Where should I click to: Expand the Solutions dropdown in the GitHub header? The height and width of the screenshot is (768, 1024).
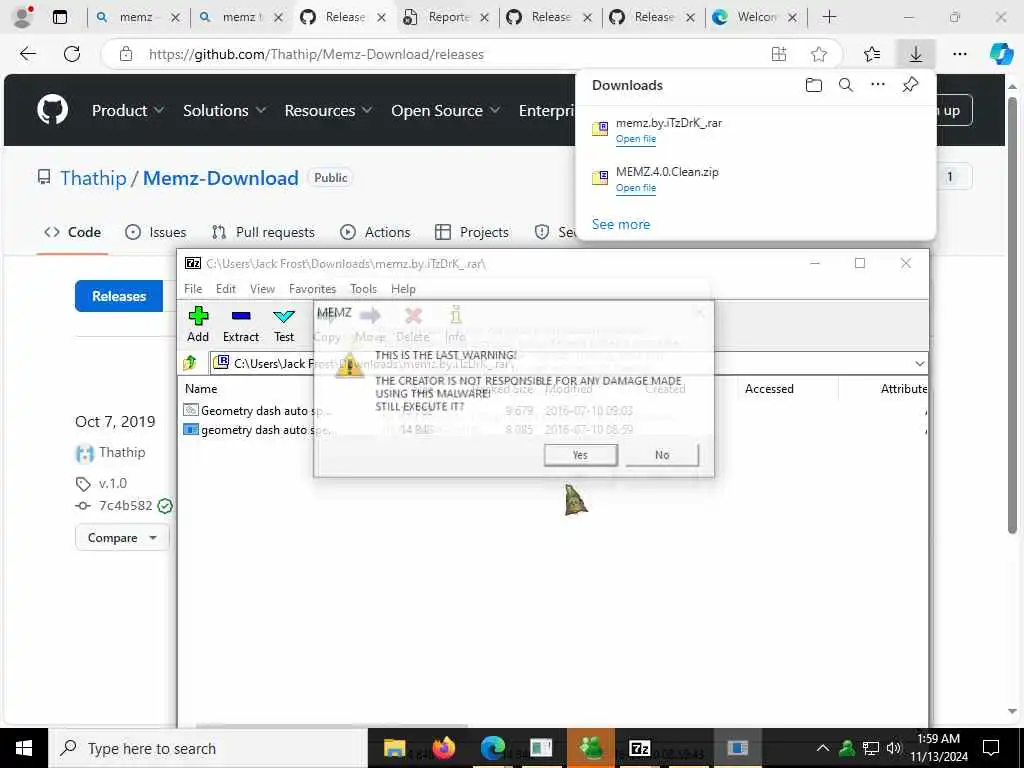[224, 110]
